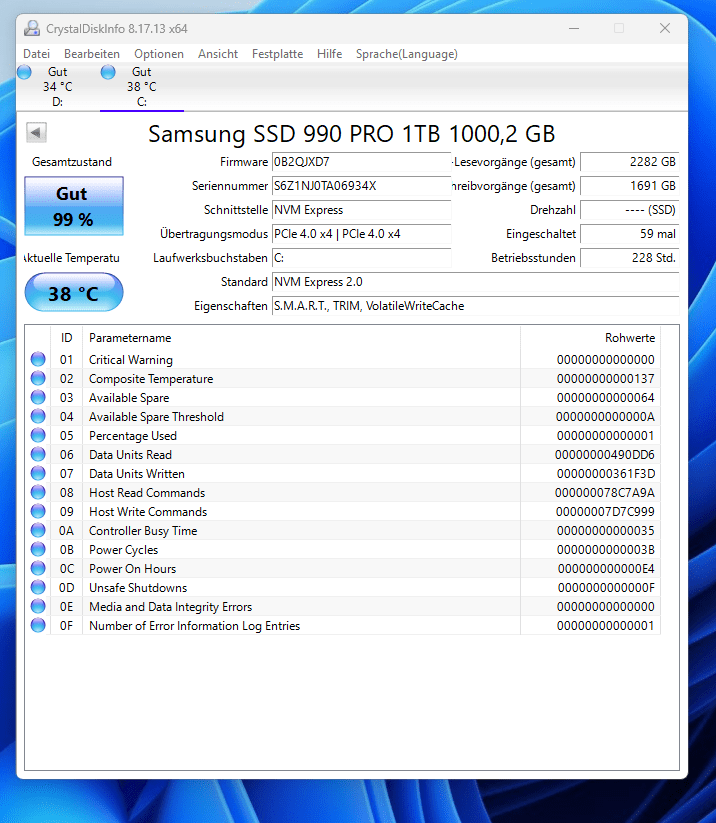
Task: Open the Festplatte menu
Action: pos(277,54)
